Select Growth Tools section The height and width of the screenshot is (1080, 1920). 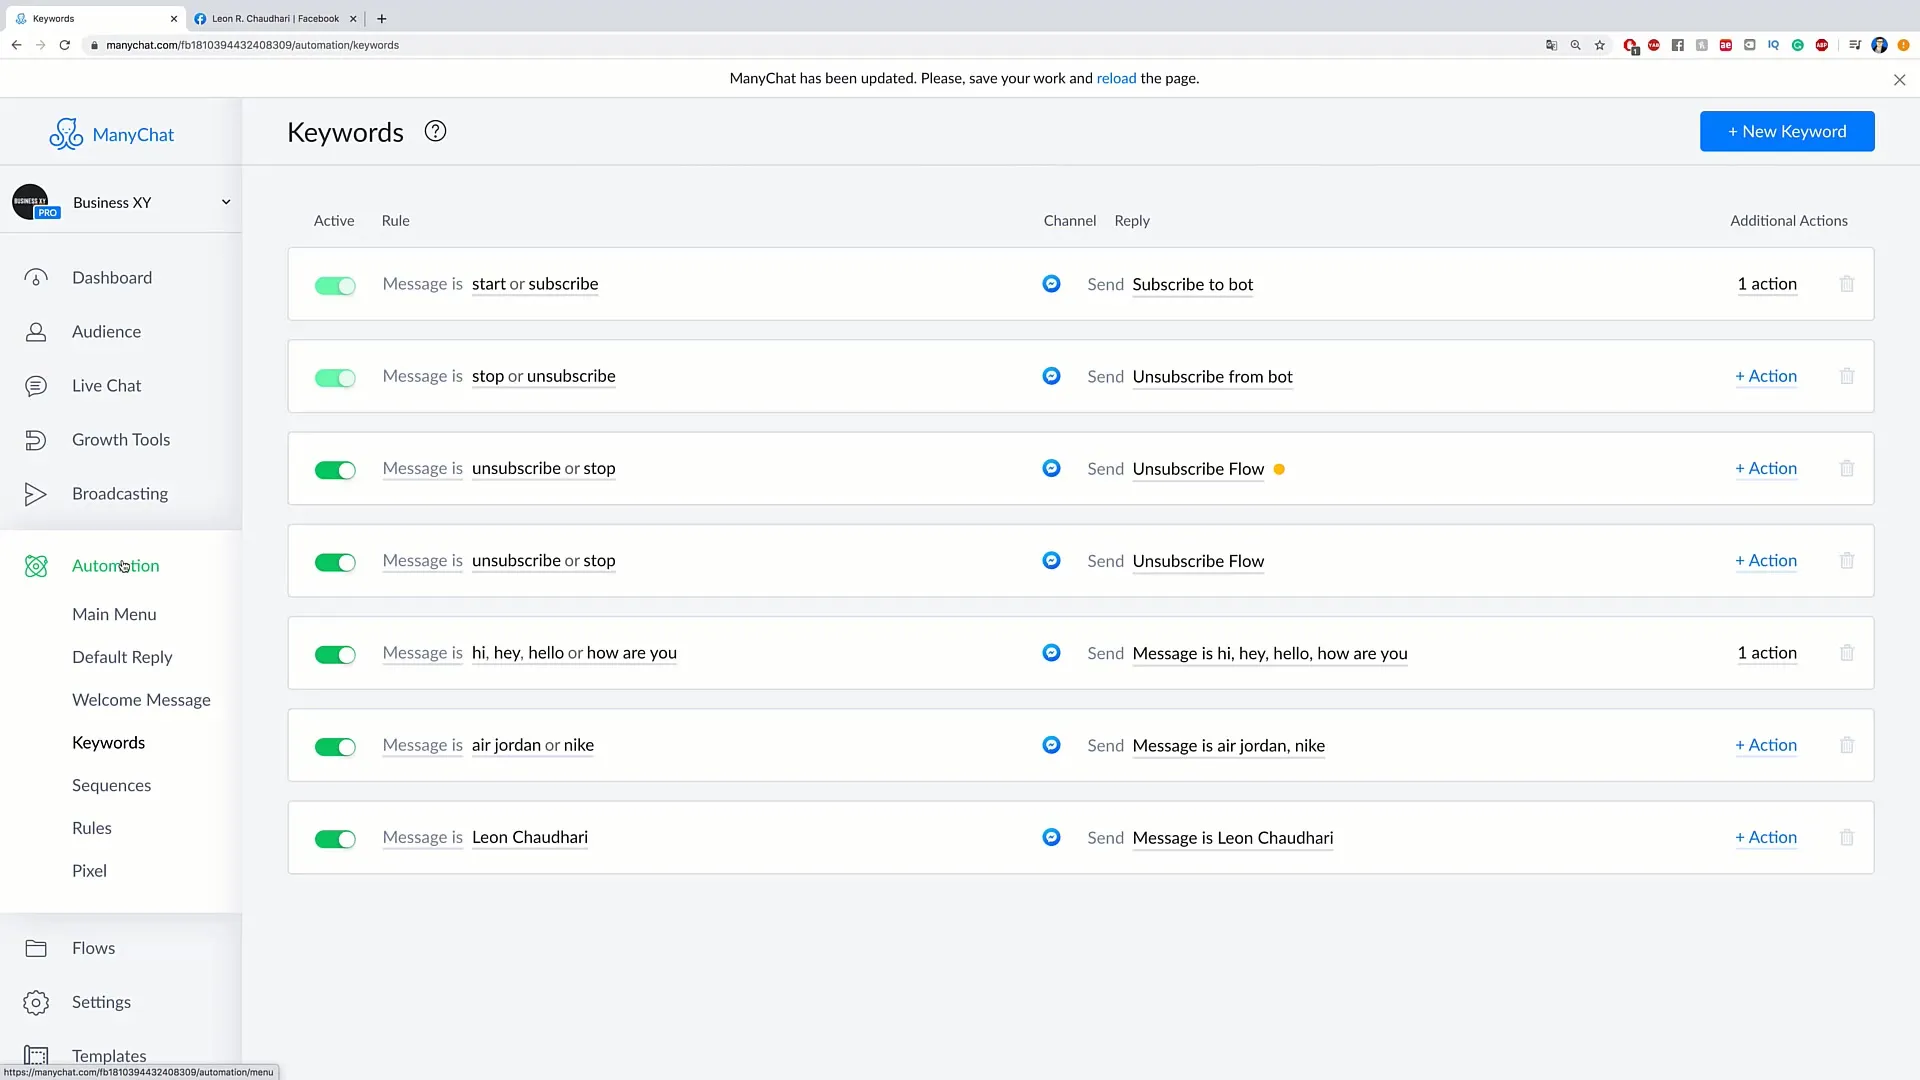[x=120, y=439]
